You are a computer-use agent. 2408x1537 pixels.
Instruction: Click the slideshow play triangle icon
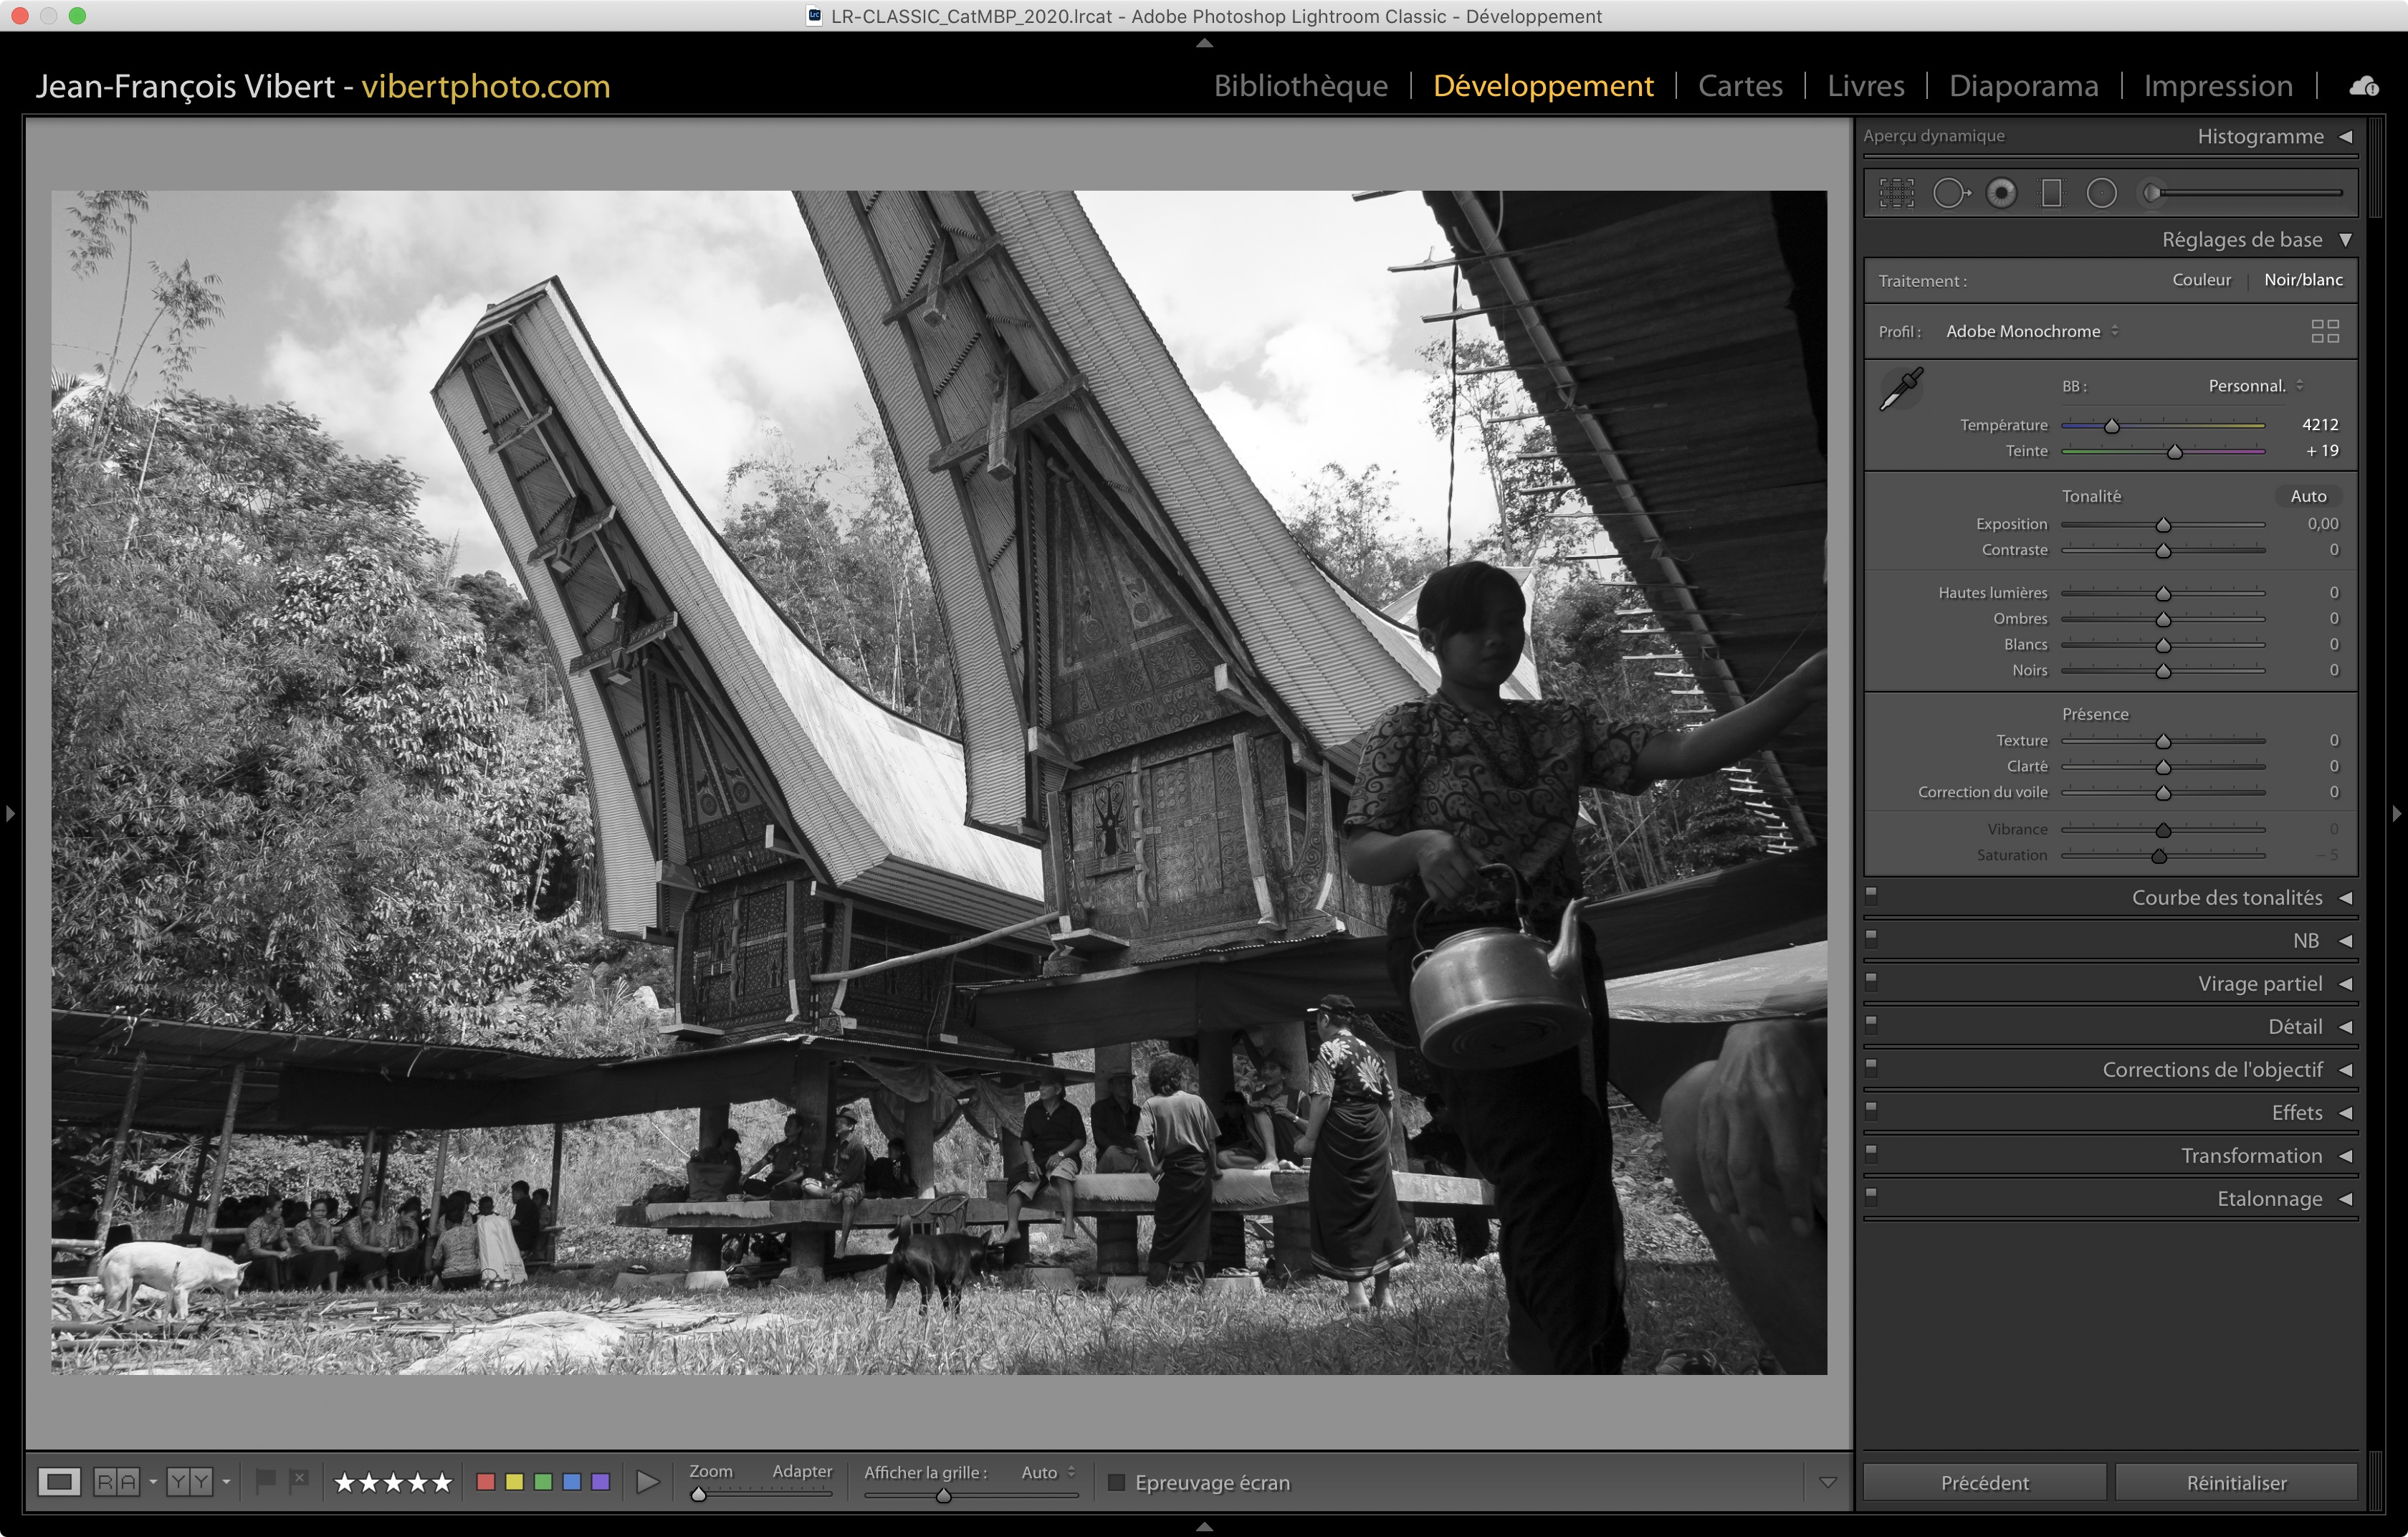click(x=648, y=1481)
